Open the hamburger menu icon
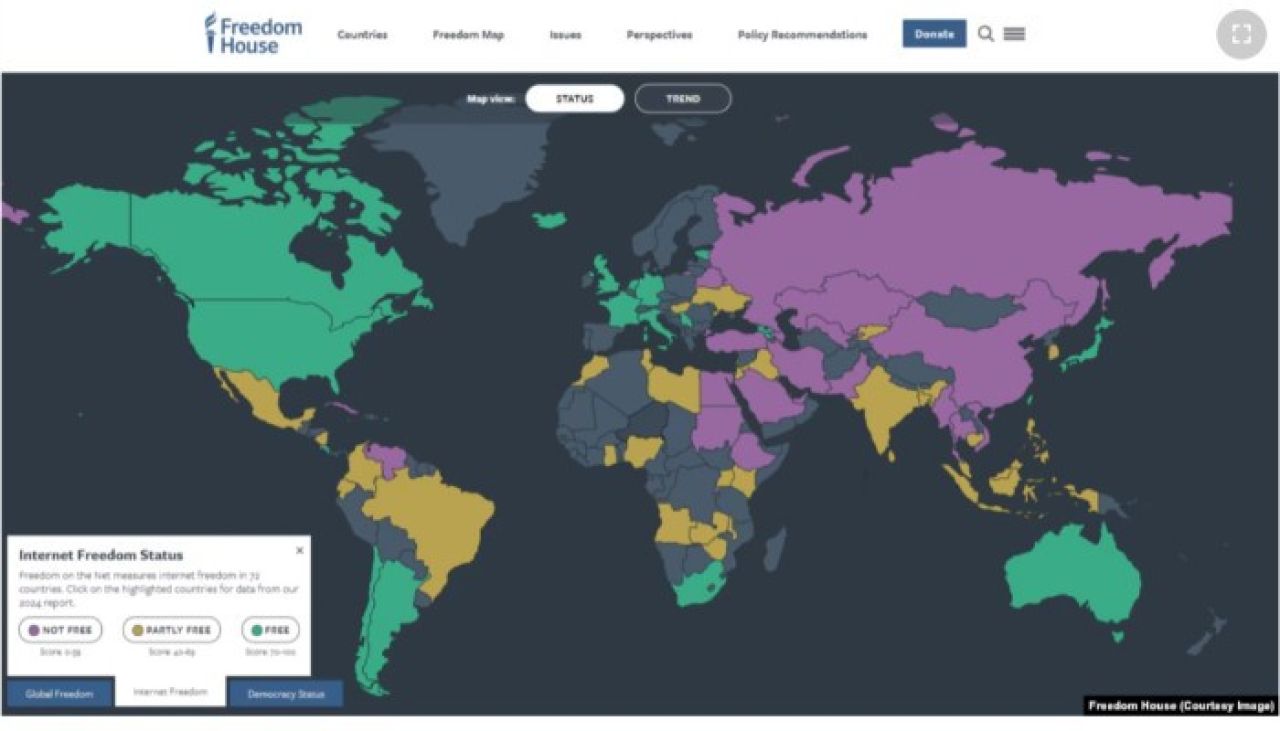The width and height of the screenshot is (1280, 731). click(x=1014, y=34)
